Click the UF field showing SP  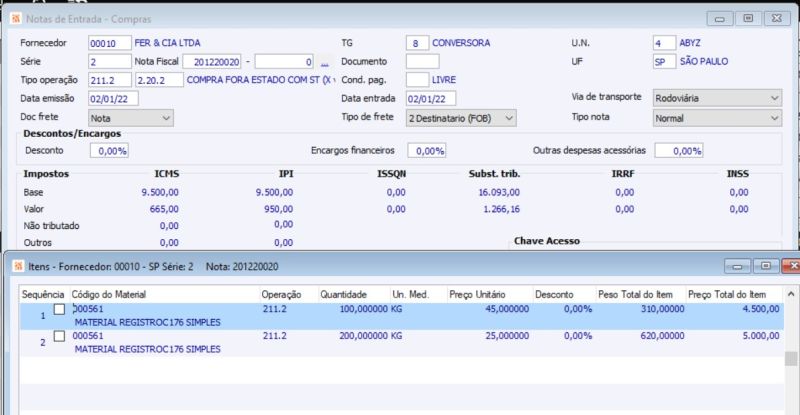click(664, 62)
